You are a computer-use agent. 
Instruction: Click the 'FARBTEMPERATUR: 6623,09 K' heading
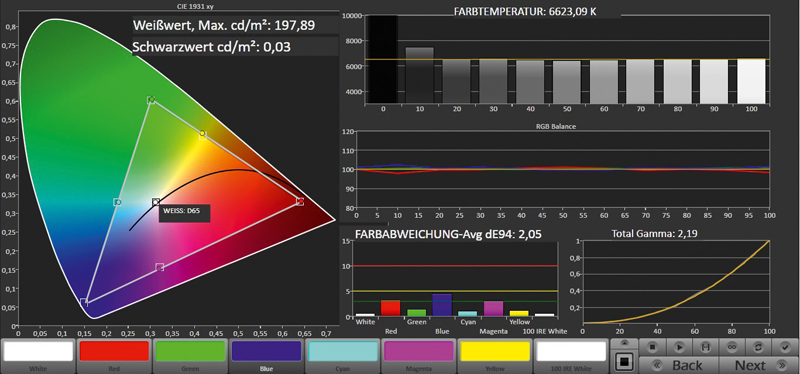pyautogui.click(x=525, y=12)
